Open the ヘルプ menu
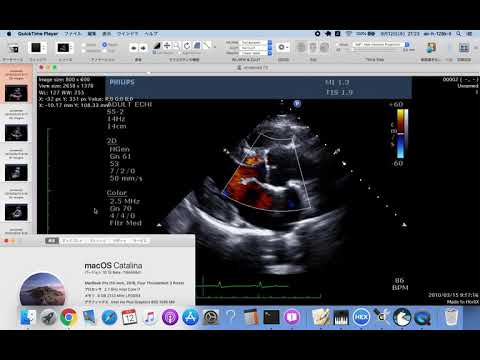The image size is (480, 360). click(151, 34)
